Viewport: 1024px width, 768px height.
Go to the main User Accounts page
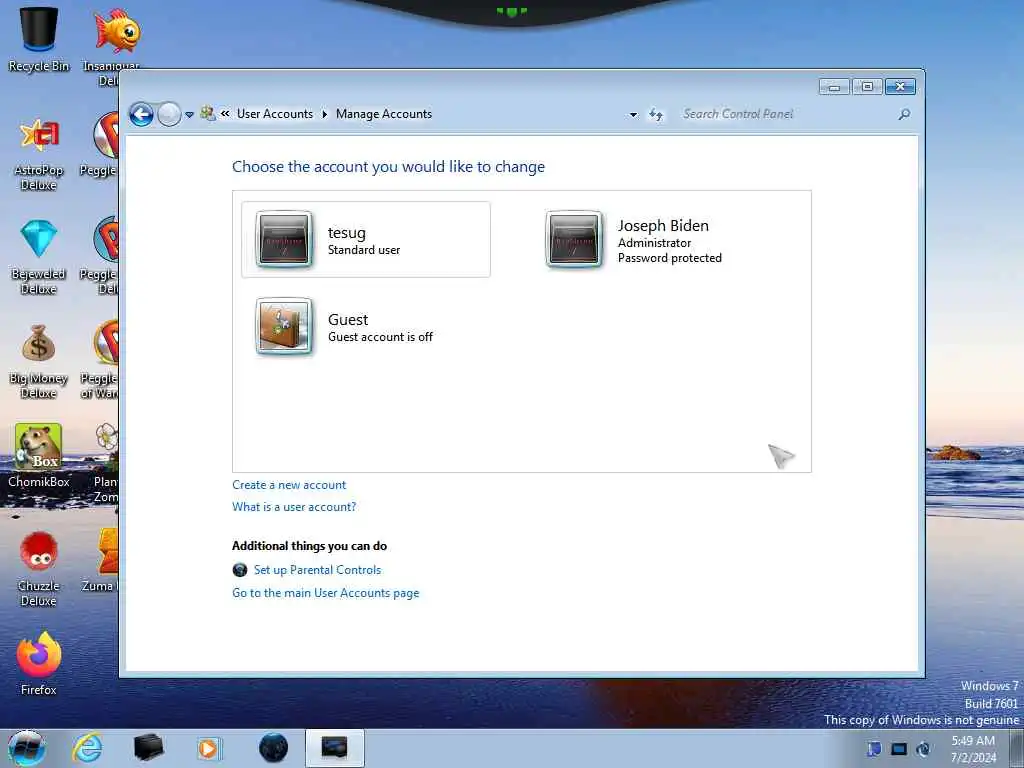pyautogui.click(x=326, y=593)
